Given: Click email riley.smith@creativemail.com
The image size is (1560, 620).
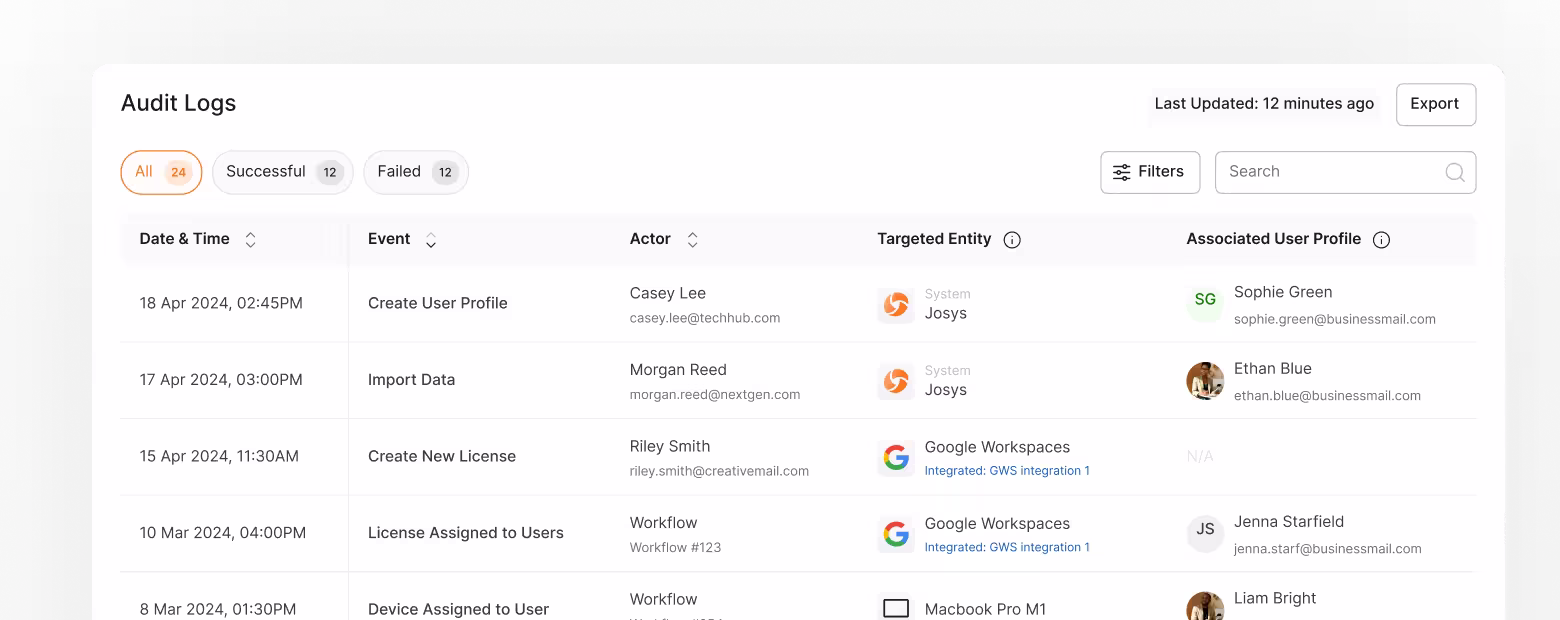Looking at the screenshot, I should [719, 471].
